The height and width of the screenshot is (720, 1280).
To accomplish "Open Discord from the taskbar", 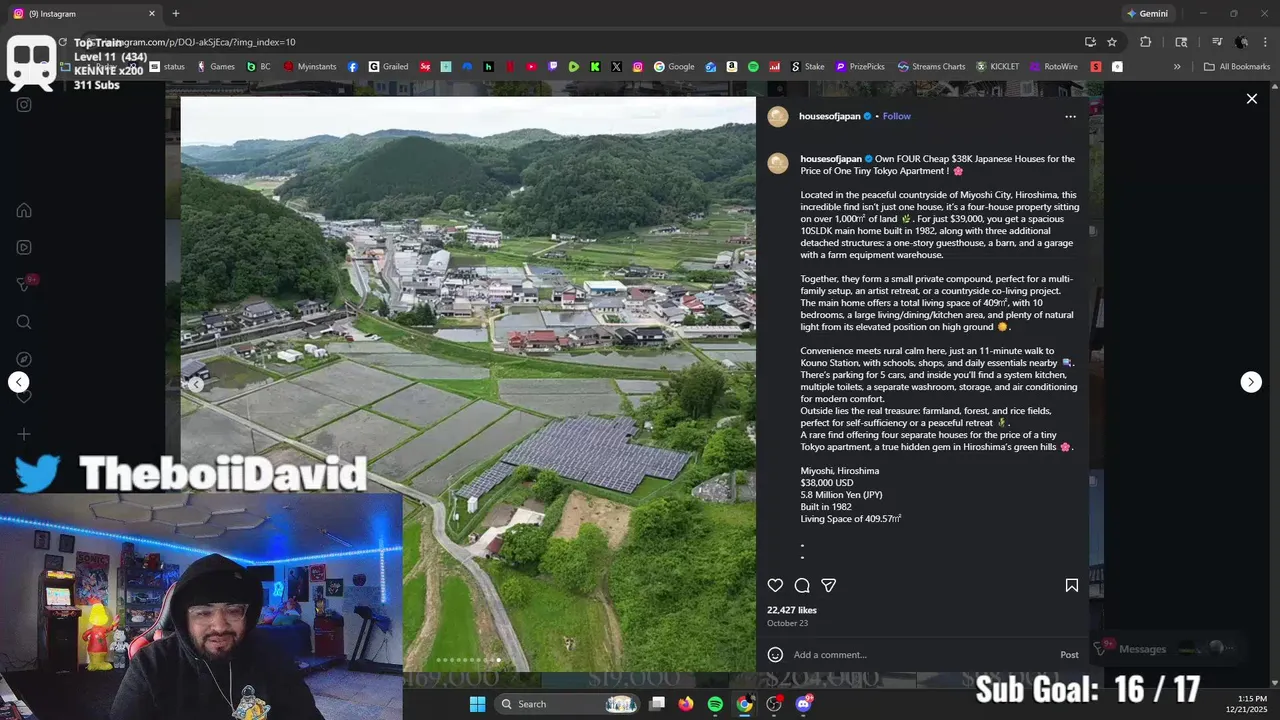I will [803, 704].
